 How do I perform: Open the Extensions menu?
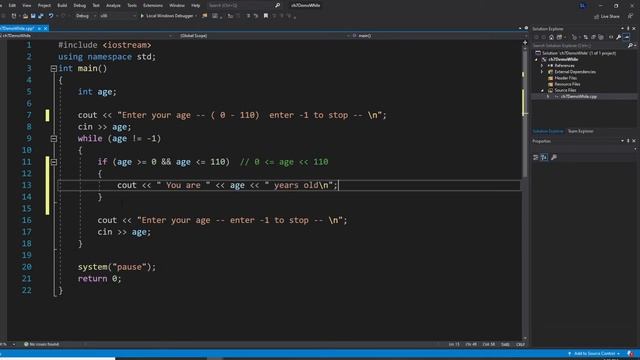click(x=153, y=5)
